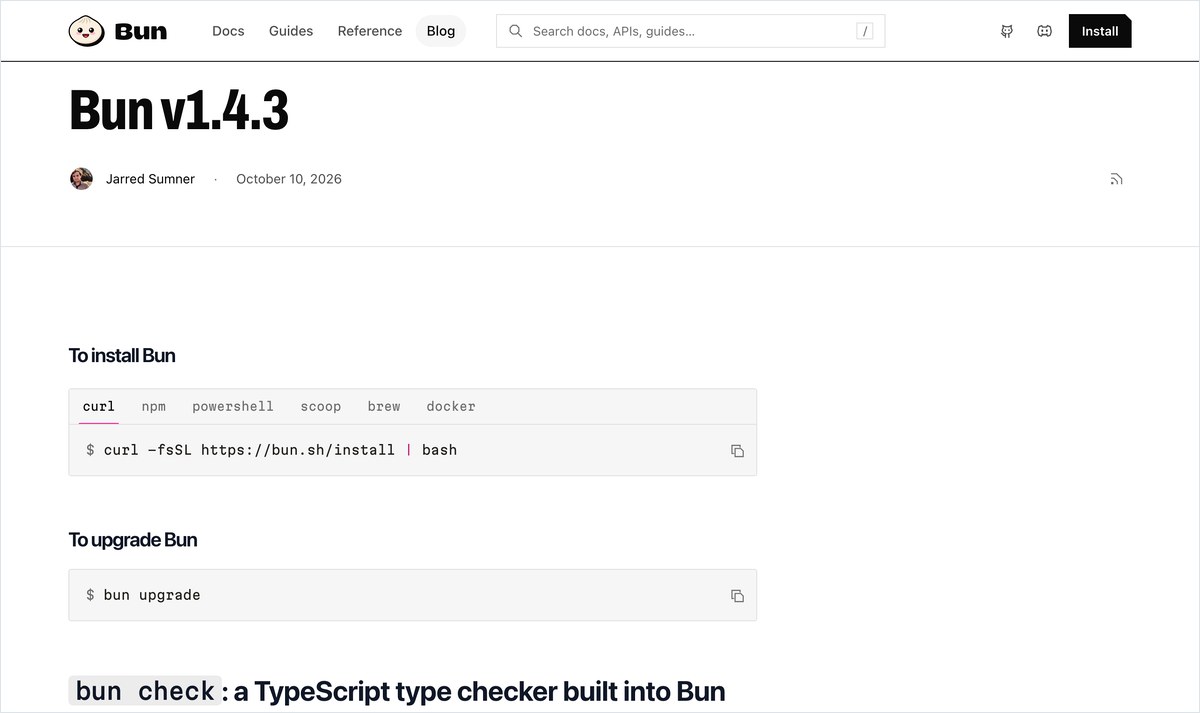Click the curl -fsSL command text
The image size is (1200, 713).
[280, 450]
